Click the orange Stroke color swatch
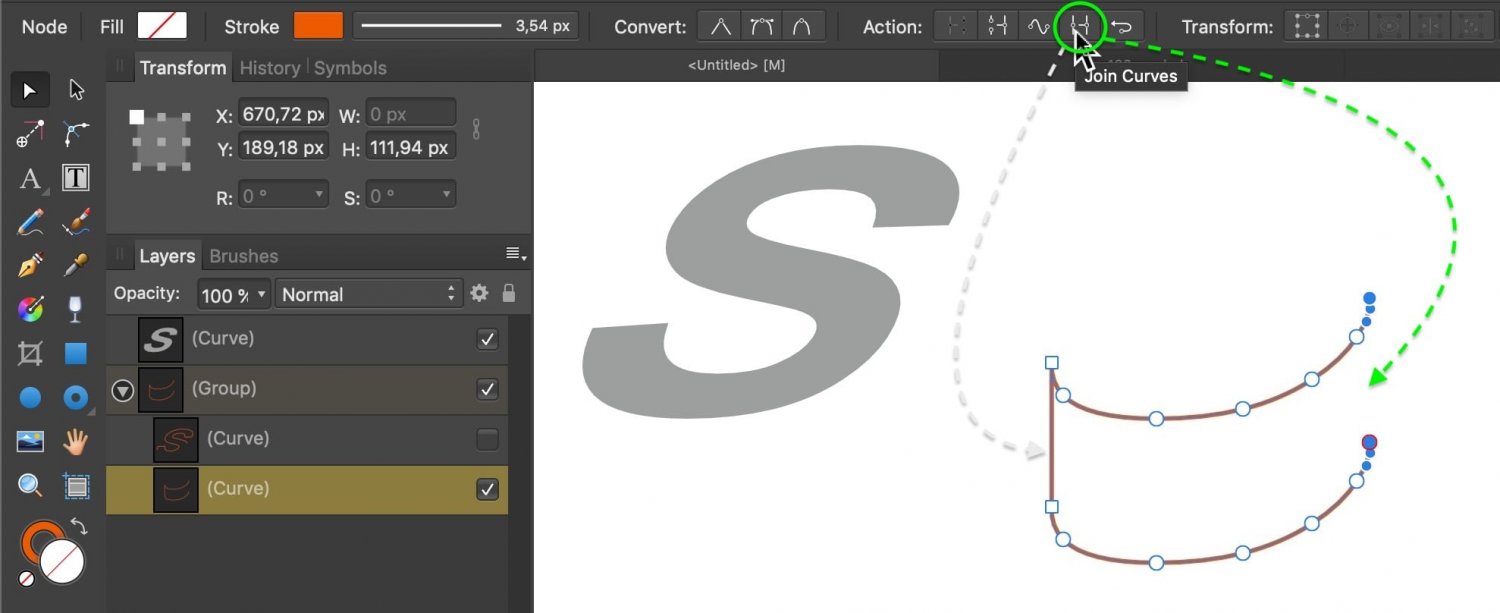1500x613 pixels. click(x=318, y=27)
